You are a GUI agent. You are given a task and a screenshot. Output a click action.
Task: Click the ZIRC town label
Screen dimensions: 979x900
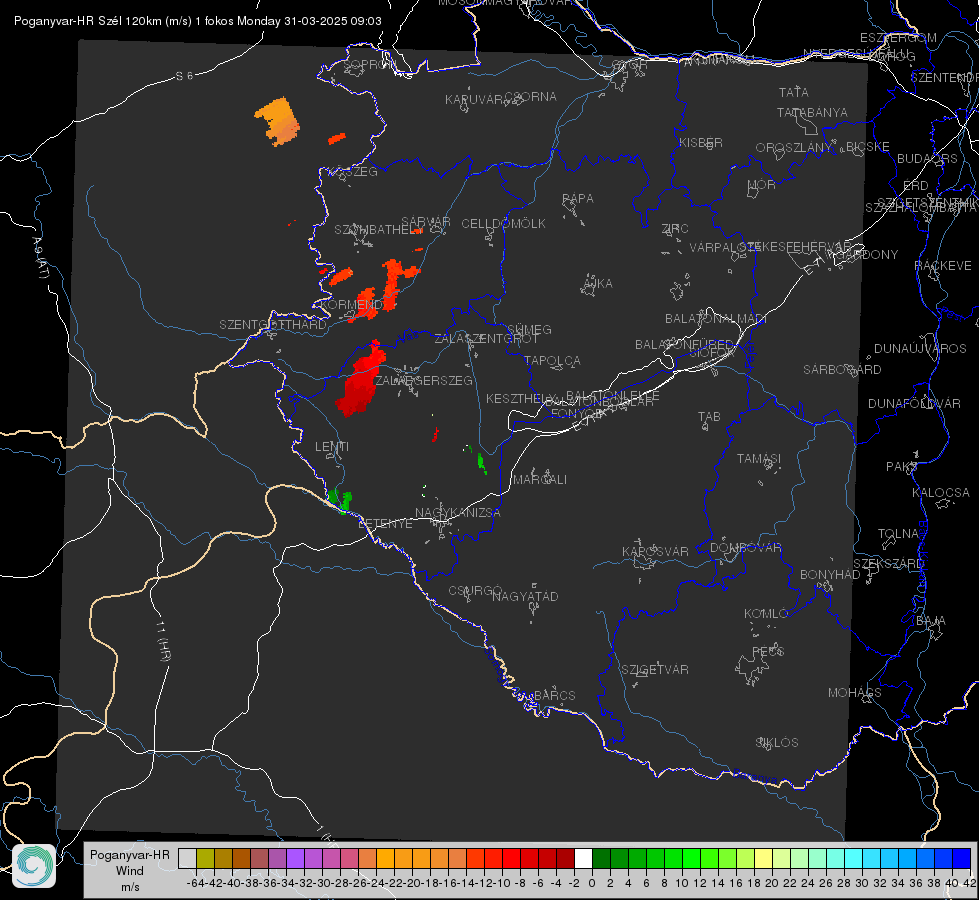pyautogui.click(x=675, y=229)
